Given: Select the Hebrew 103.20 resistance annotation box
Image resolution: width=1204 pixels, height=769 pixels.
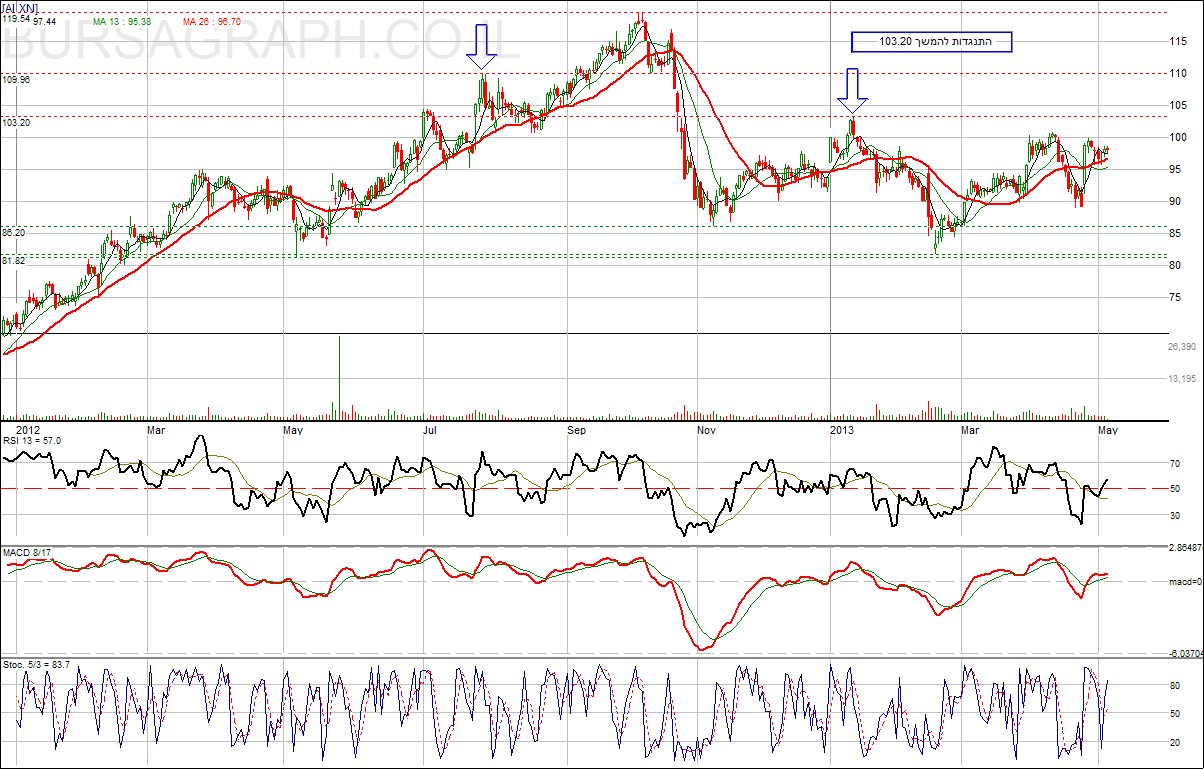Looking at the screenshot, I should 931,42.
